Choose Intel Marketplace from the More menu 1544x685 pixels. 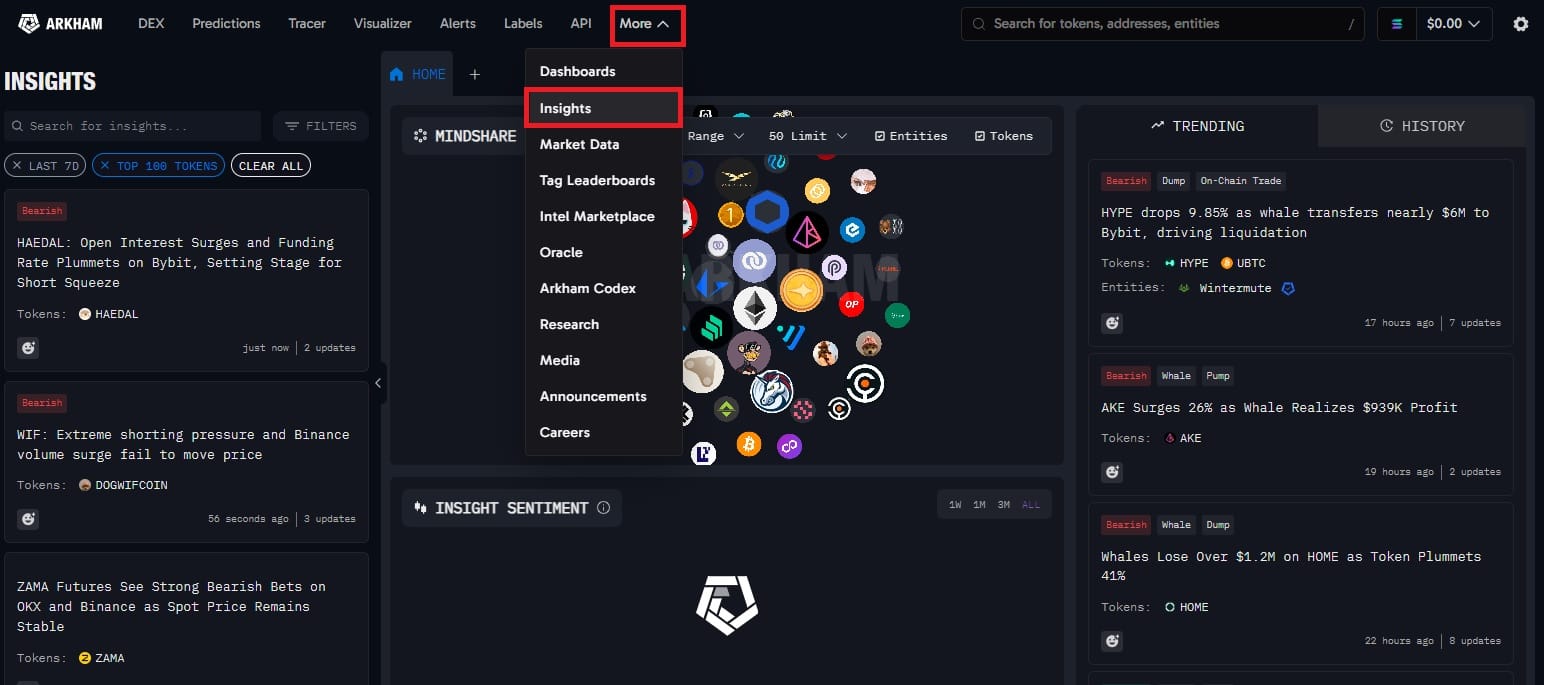[x=603, y=216]
